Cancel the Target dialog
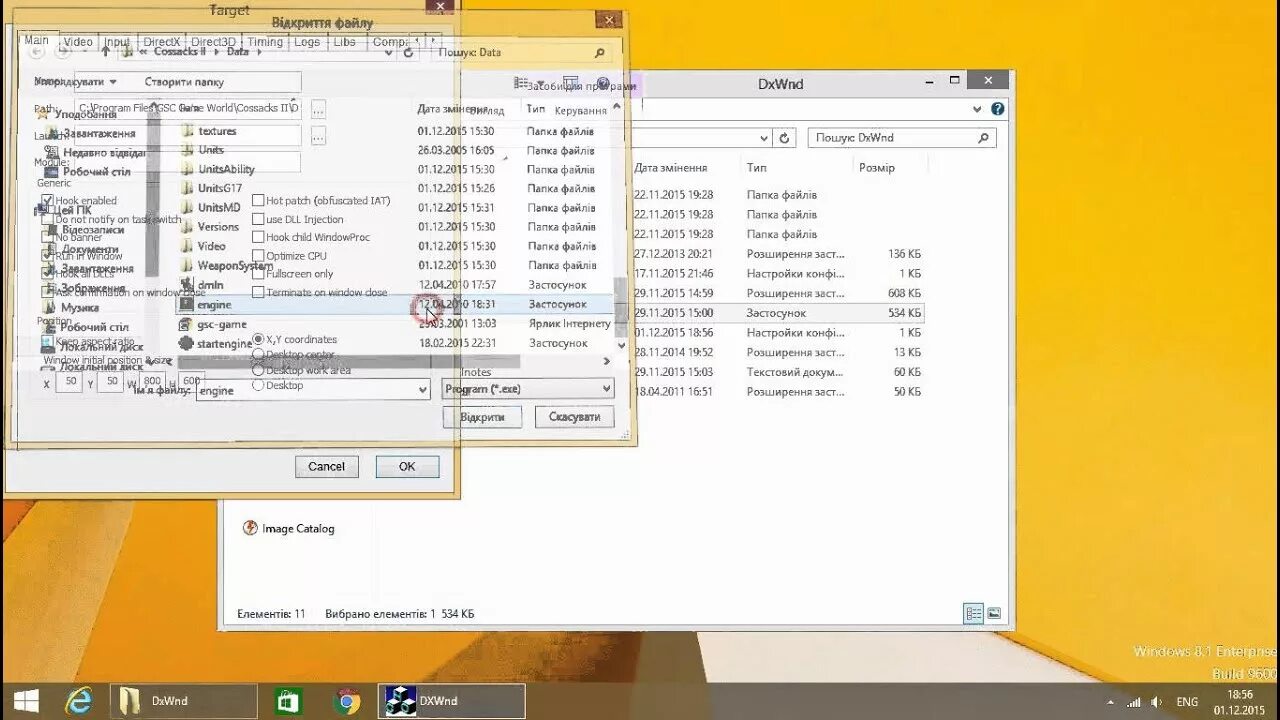The height and width of the screenshot is (720, 1280). 327,466
